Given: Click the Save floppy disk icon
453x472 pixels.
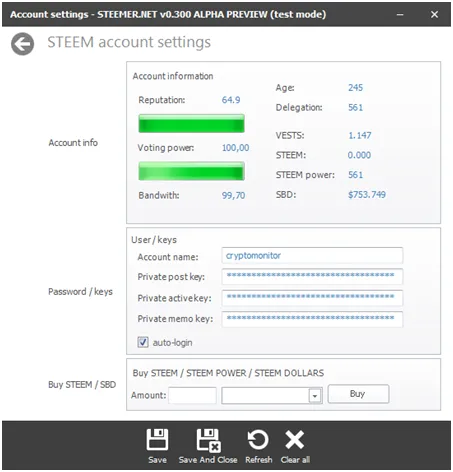Looking at the screenshot, I should click(157, 440).
